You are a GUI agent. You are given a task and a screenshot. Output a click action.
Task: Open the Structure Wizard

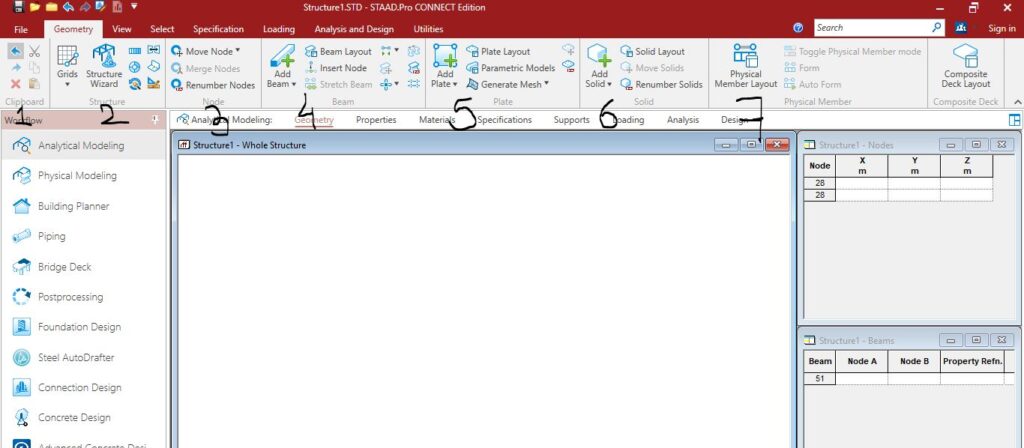click(x=104, y=67)
